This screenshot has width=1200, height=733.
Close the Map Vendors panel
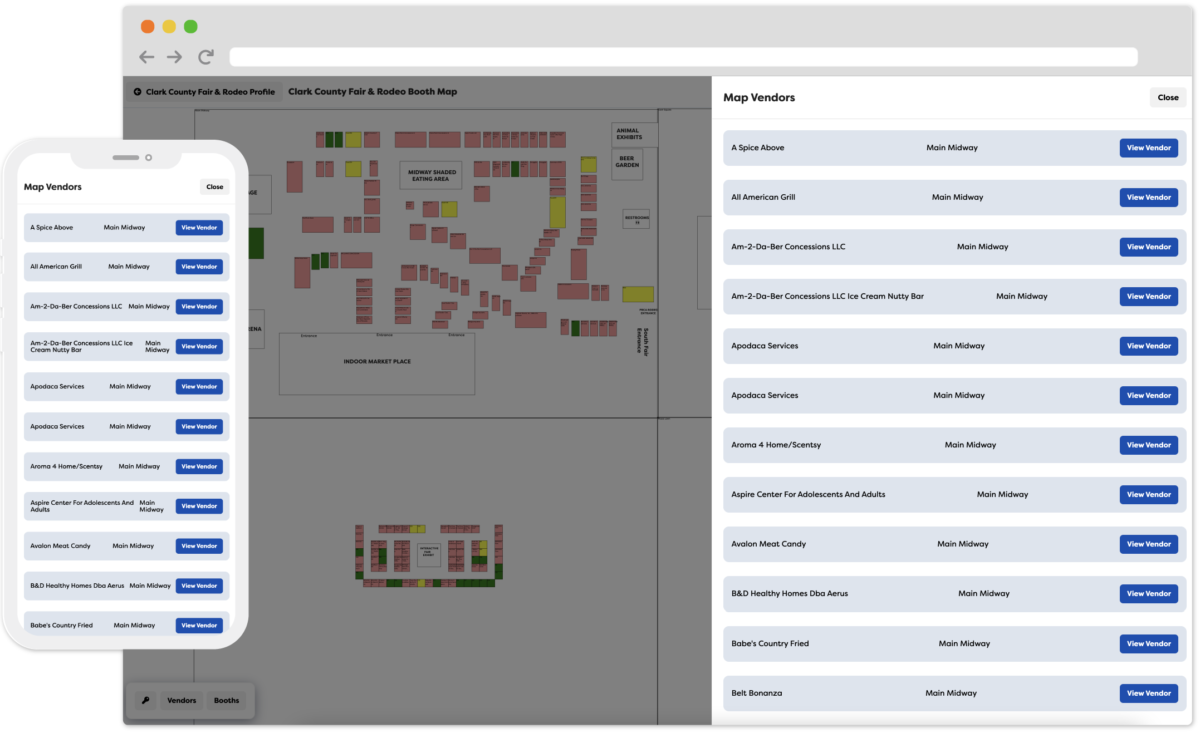1167,97
